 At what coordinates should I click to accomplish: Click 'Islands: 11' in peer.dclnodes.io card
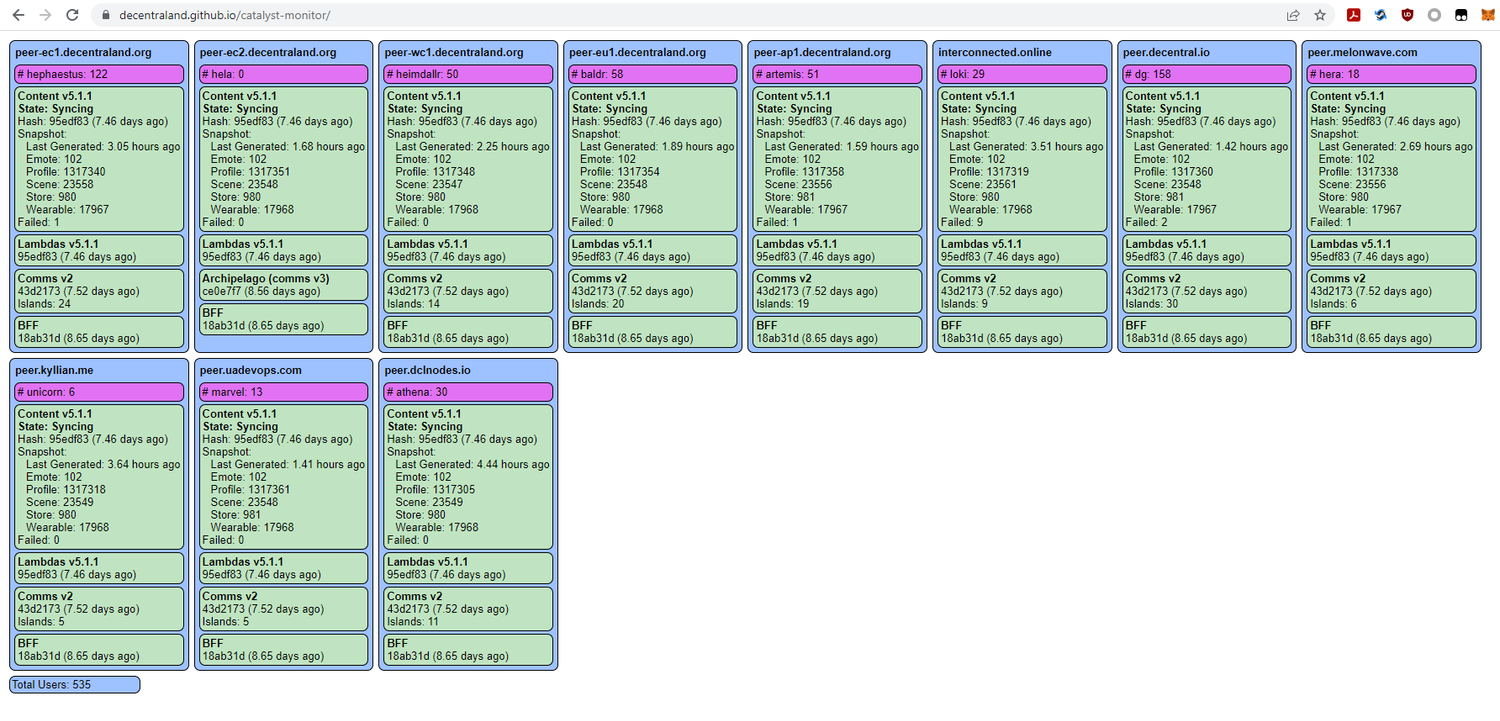coord(413,622)
